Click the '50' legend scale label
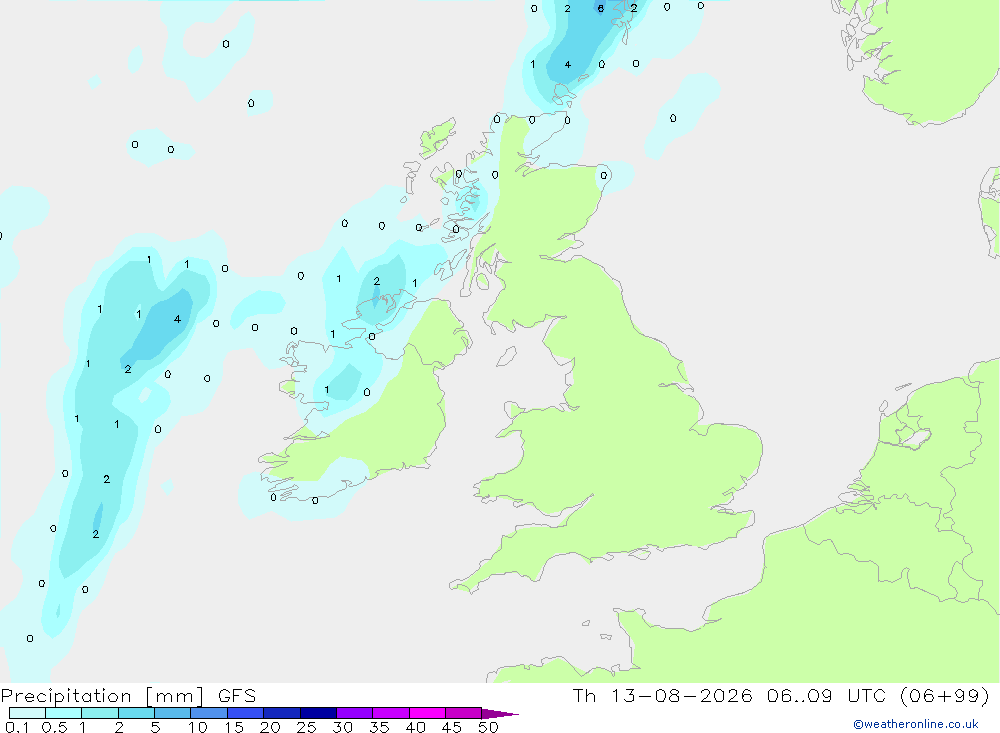 click(x=488, y=727)
